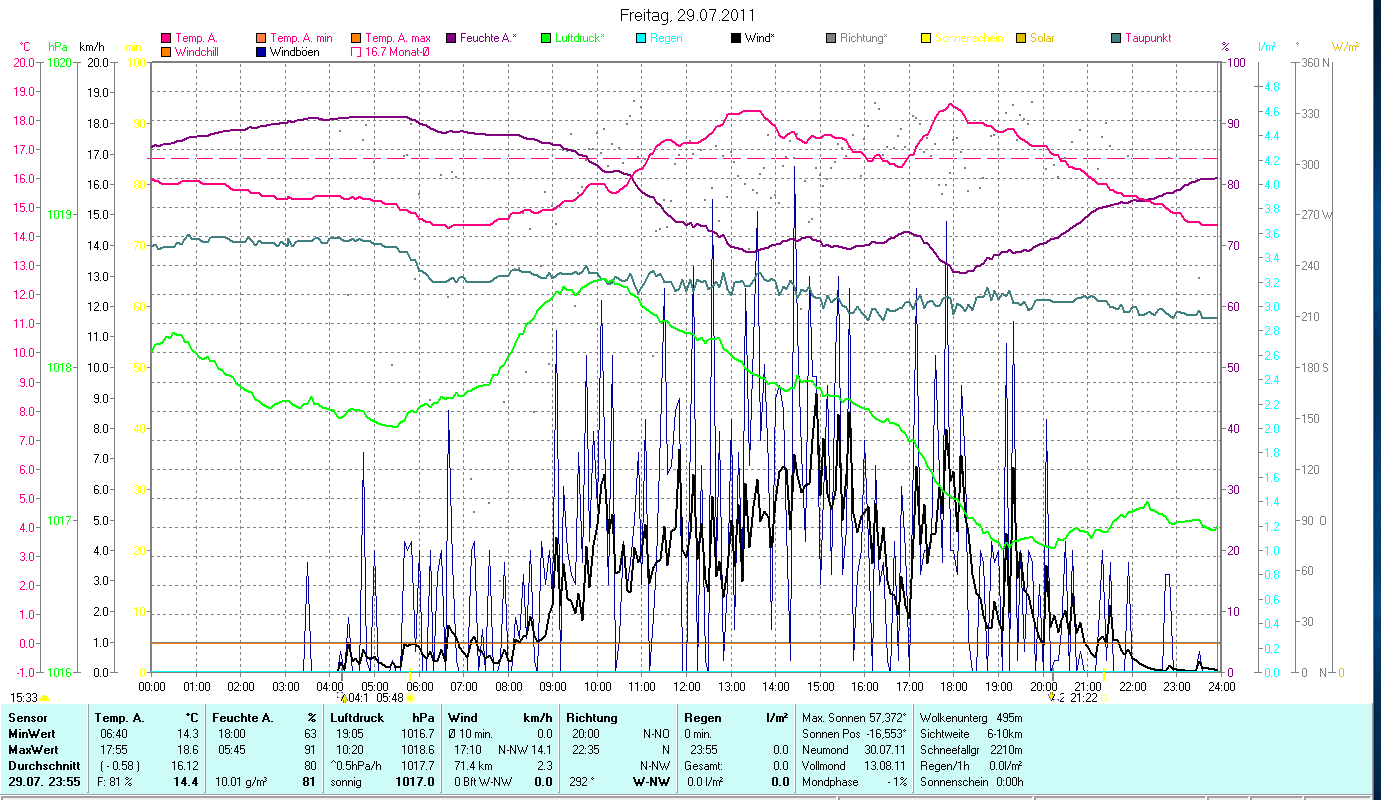Click the gray Richtung* legend square

(831, 39)
